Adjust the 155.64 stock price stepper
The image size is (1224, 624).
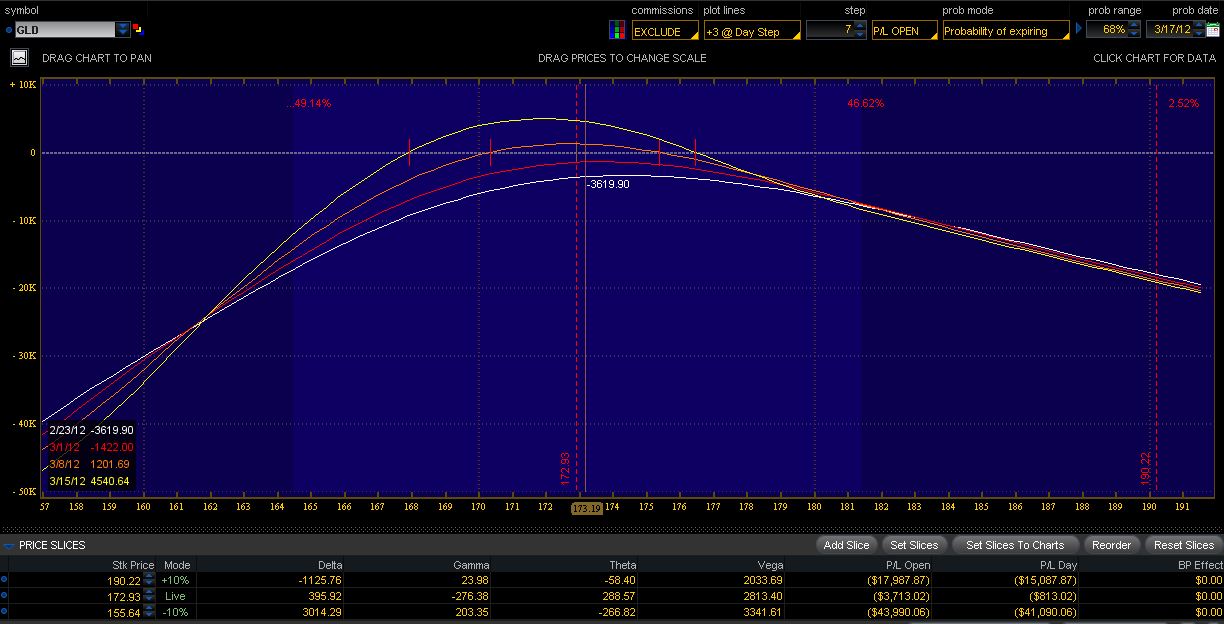tap(149, 611)
